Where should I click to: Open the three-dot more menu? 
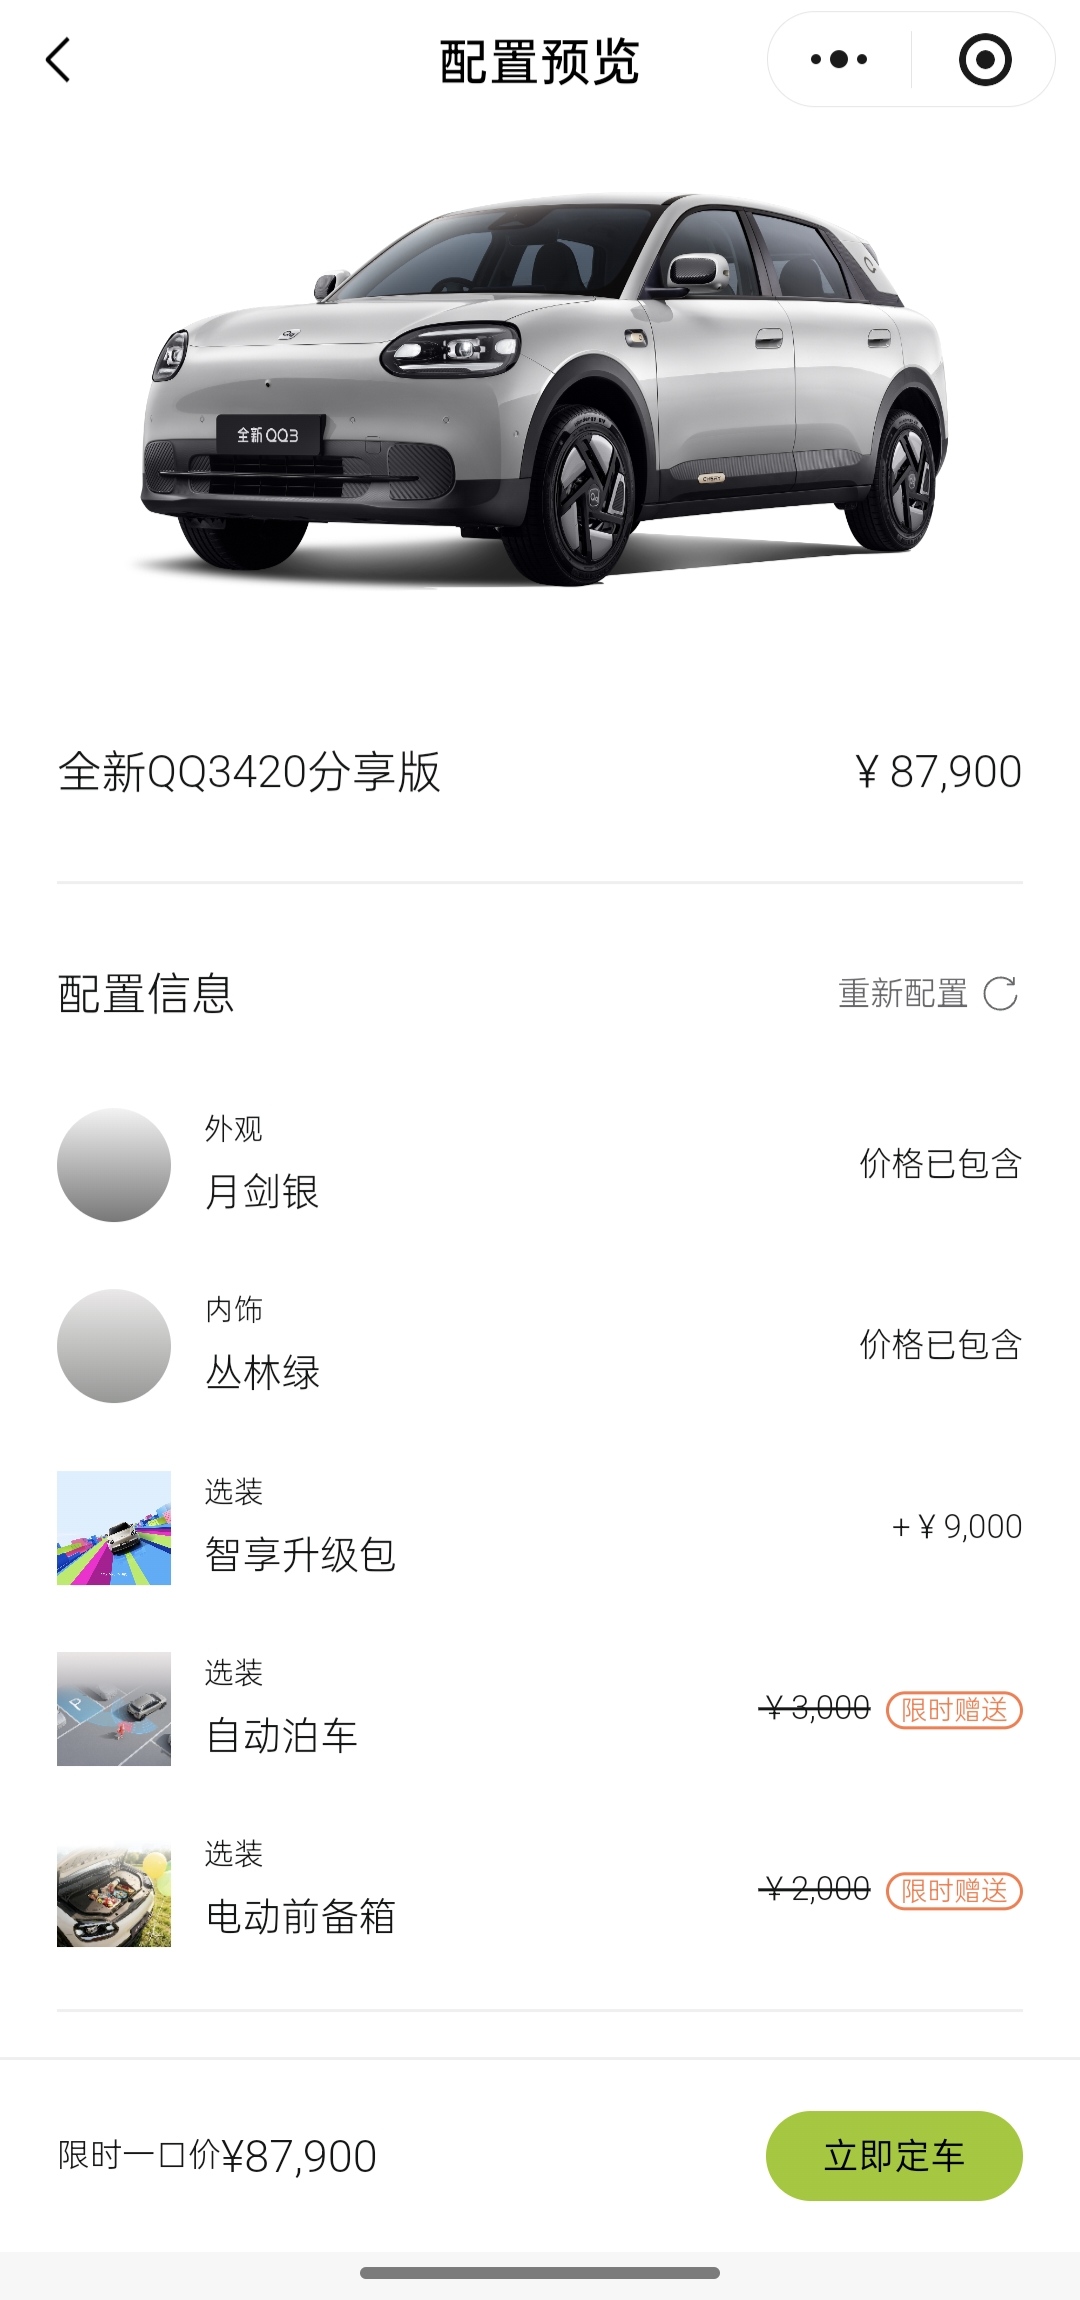click(x=839, y=60)
